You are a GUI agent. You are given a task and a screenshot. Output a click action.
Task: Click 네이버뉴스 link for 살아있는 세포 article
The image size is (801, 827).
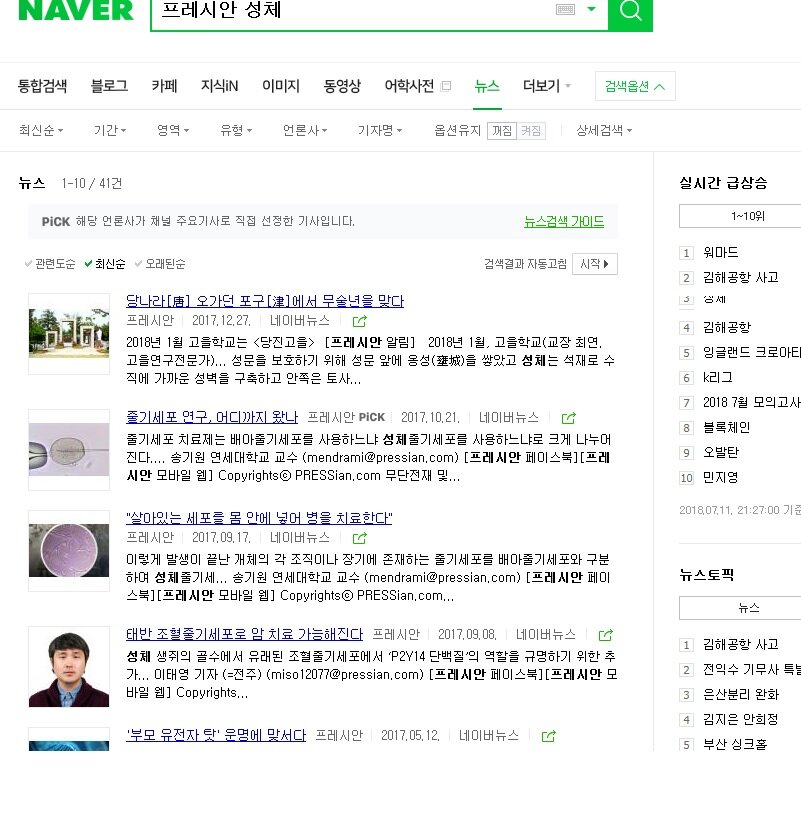pos(300,537)
